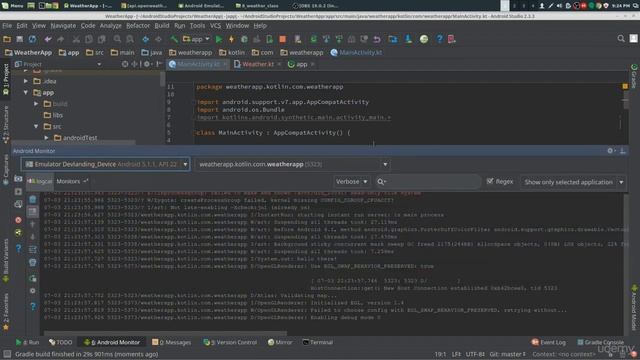This screenshot has height=360, width=640.
Task: Click the screen record icon in Android Monitor
Action: tap(18, 191)
